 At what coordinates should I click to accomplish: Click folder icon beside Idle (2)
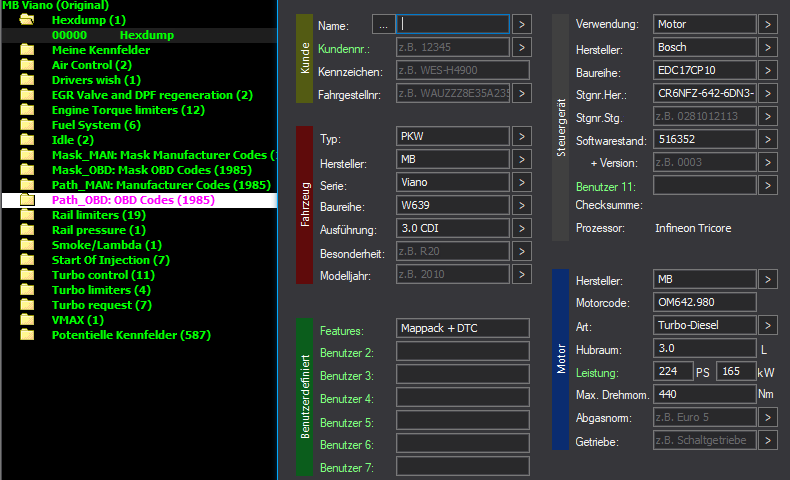[27, 140]
